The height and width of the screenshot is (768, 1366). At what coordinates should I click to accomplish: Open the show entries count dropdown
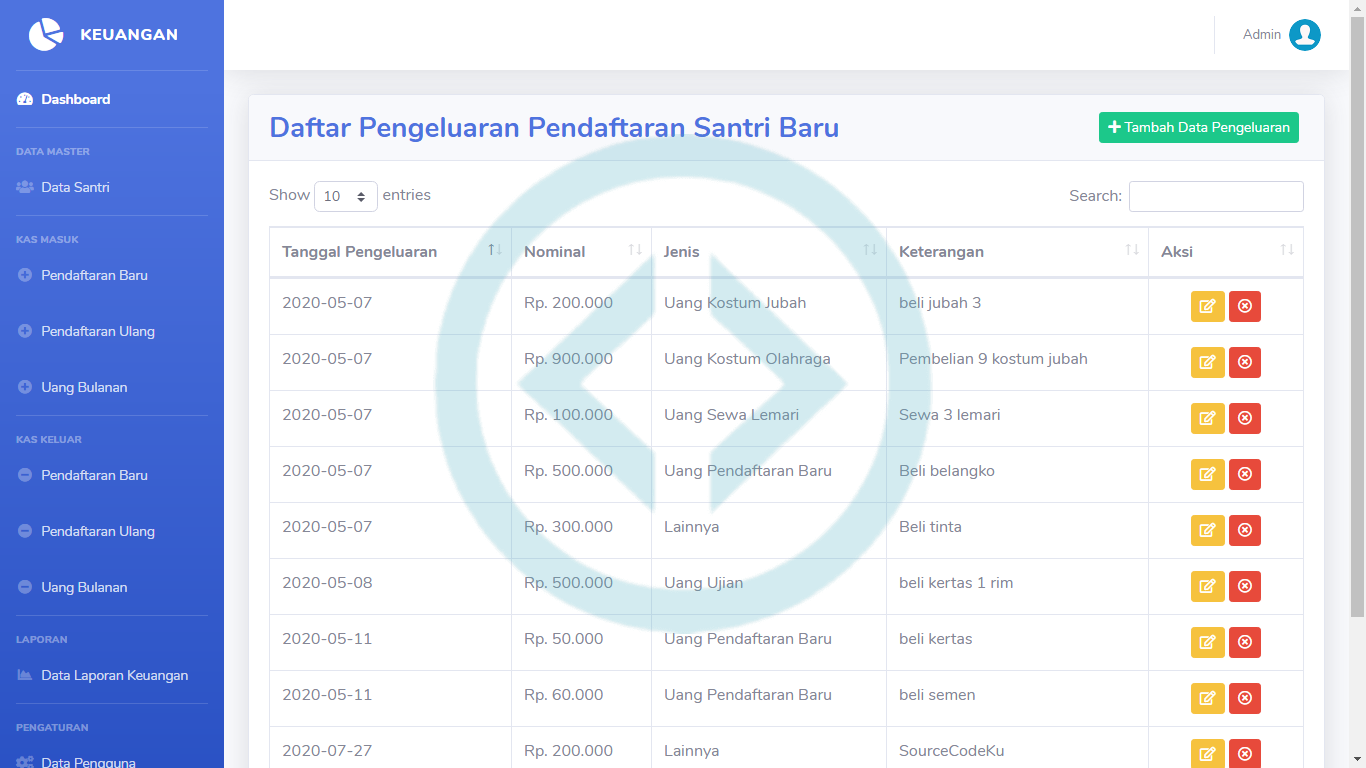tap(345, 197)
